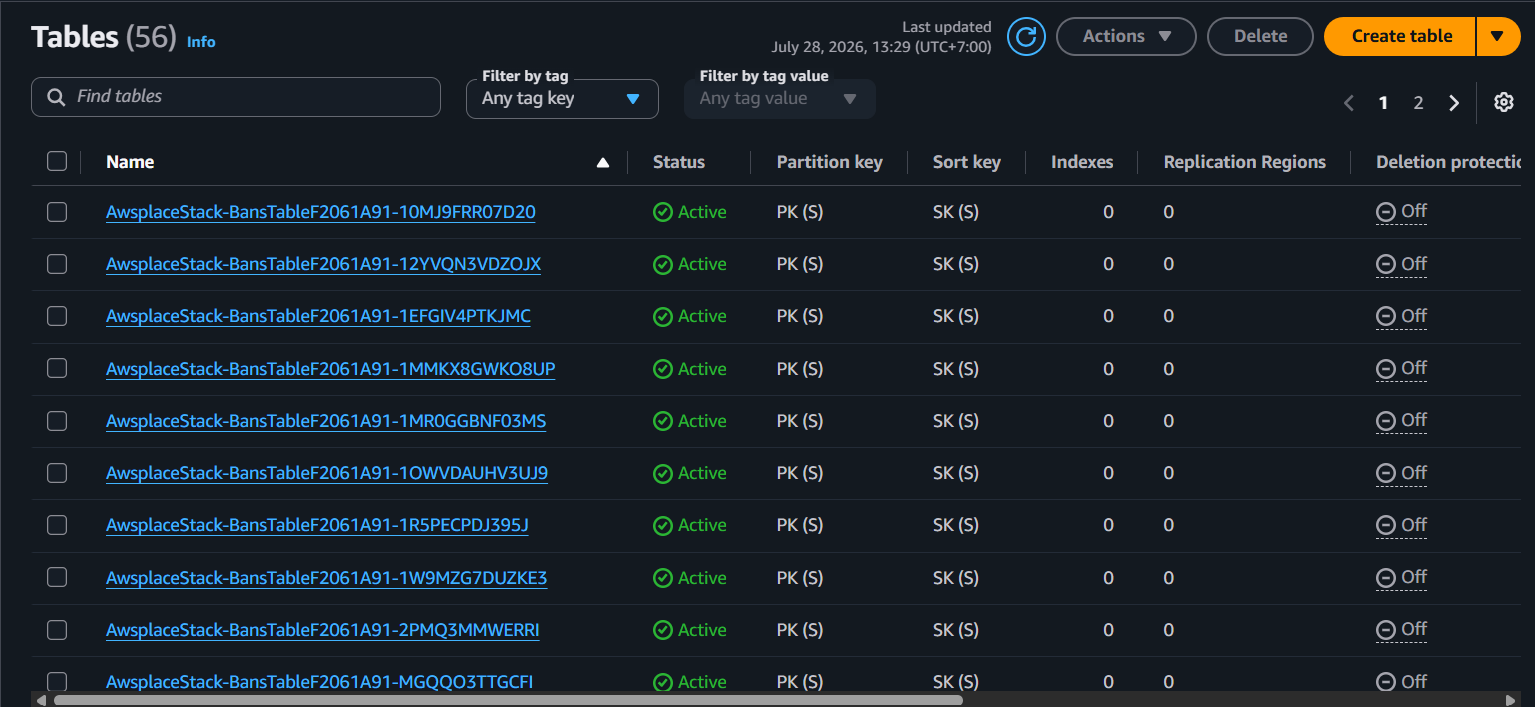Expand the Actions dropdown menu

[x=1126, y=36]
